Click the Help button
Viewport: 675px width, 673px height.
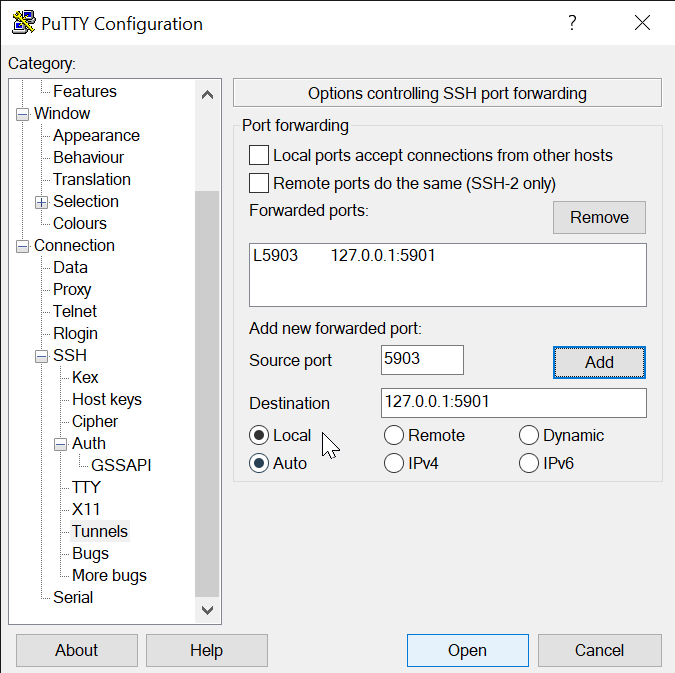[207, 650]
